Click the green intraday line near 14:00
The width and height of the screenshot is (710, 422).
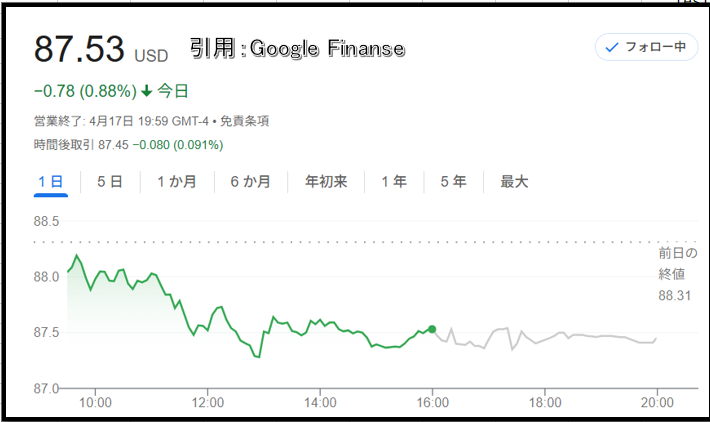pos(320,321)
